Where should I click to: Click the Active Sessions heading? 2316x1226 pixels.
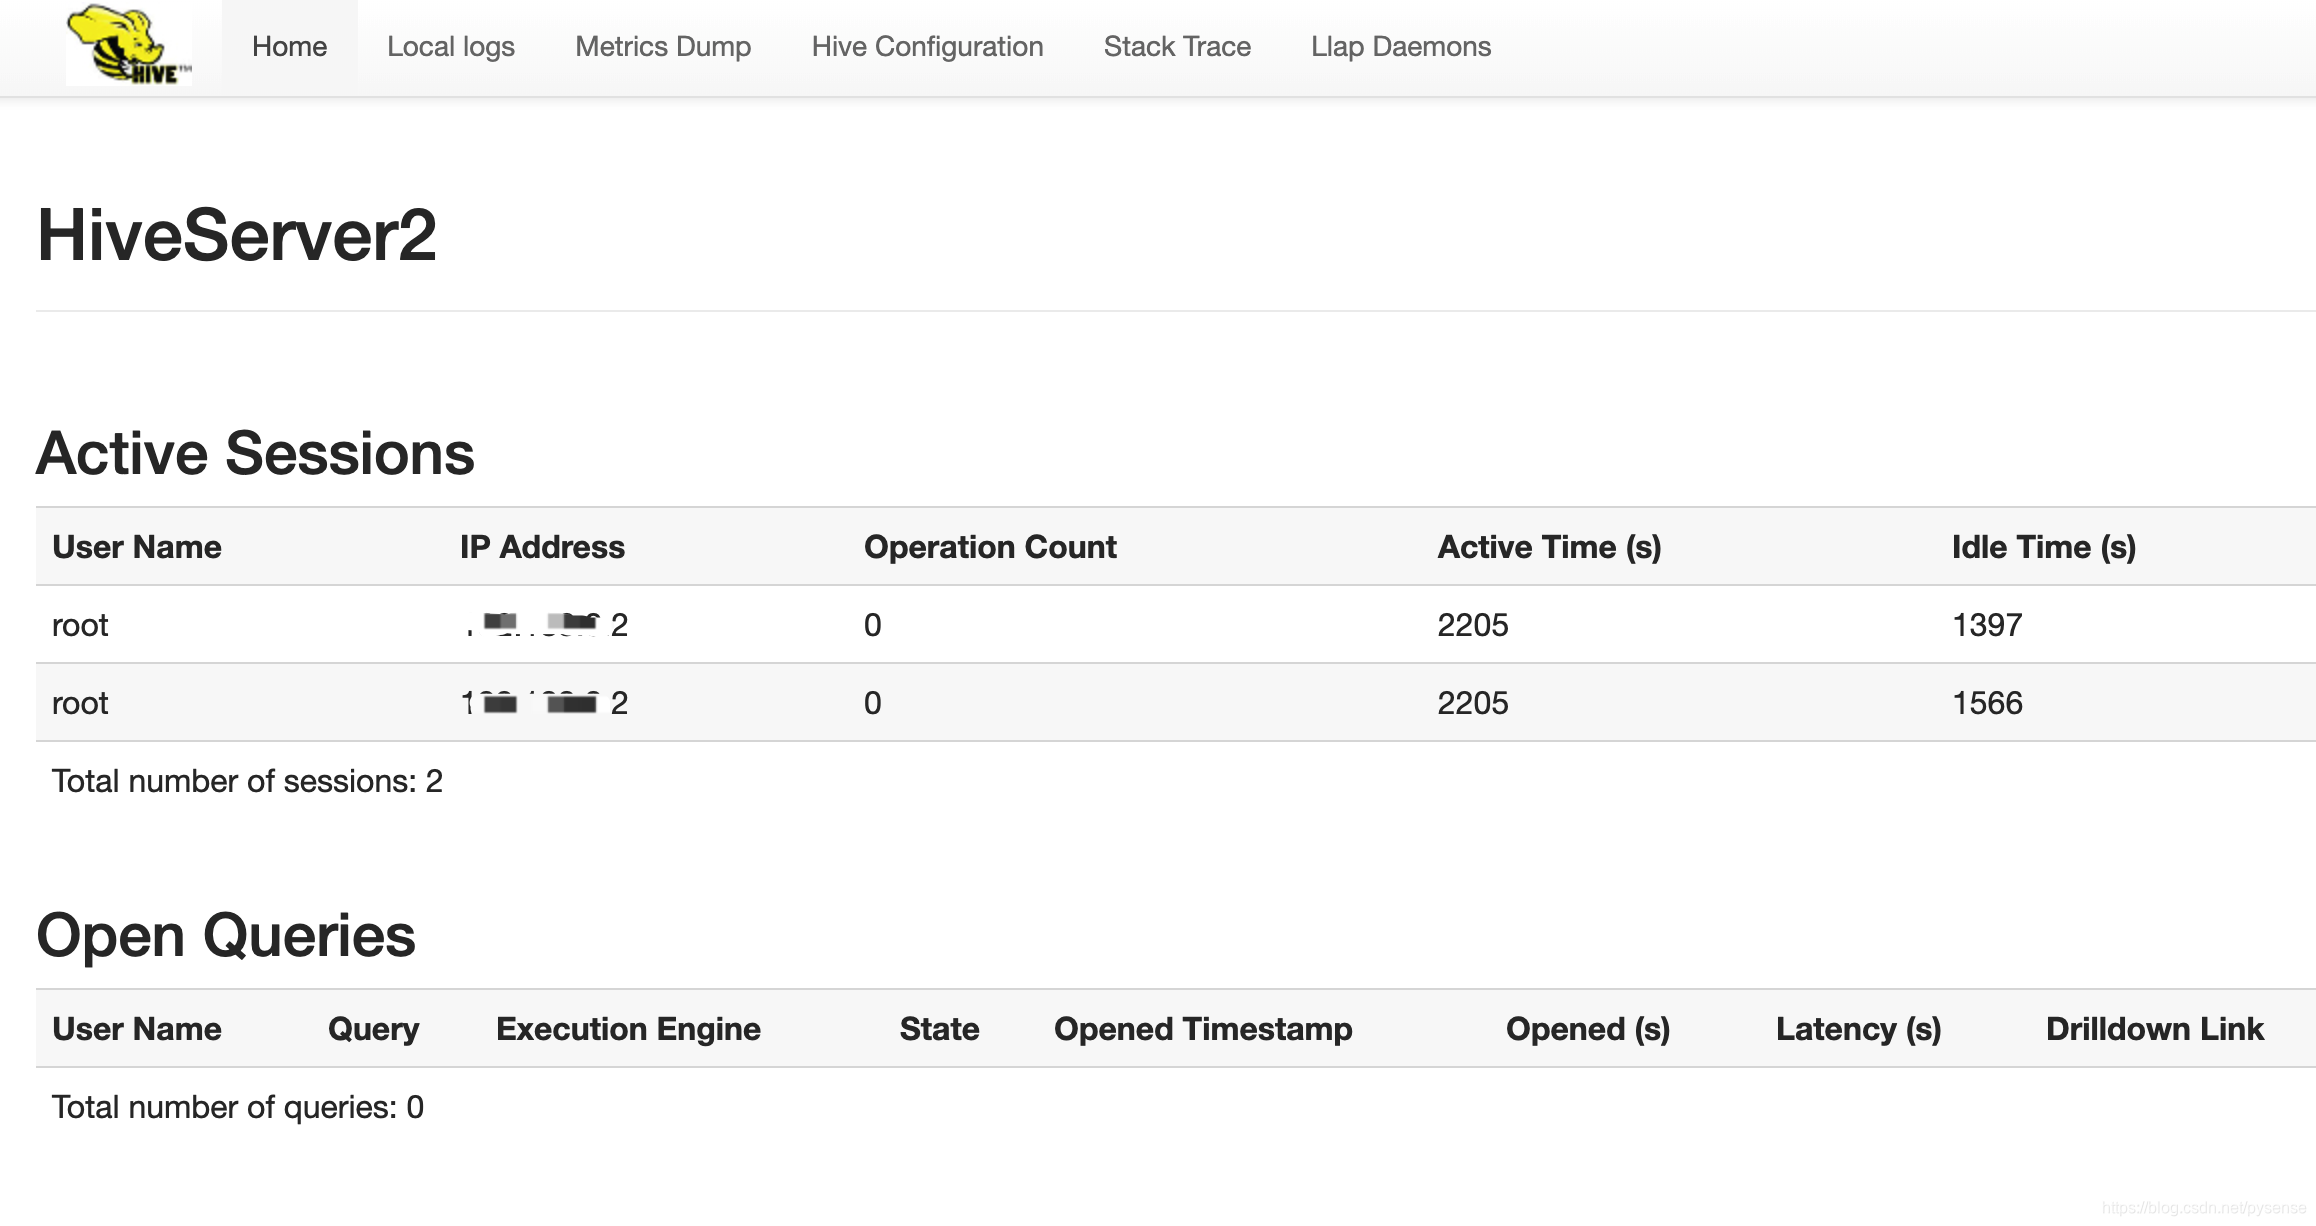256,453
